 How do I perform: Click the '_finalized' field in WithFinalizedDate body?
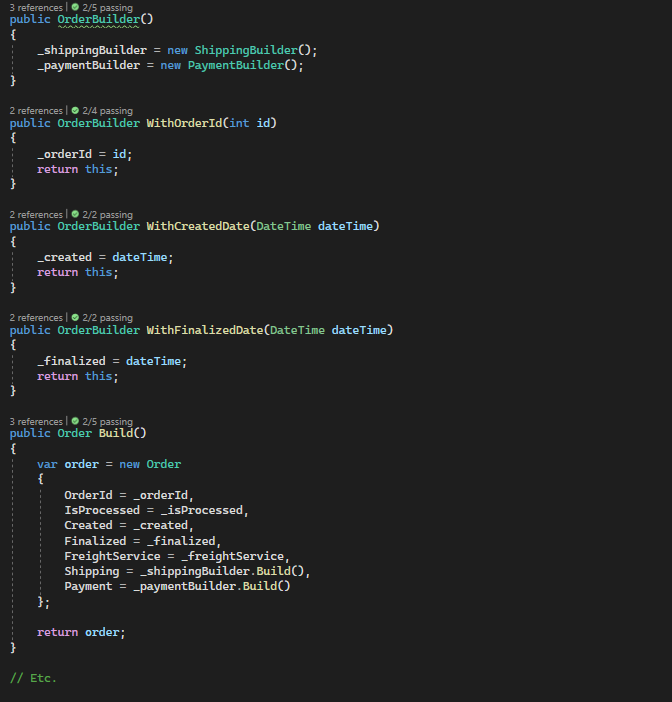click(x=71, y=361)
